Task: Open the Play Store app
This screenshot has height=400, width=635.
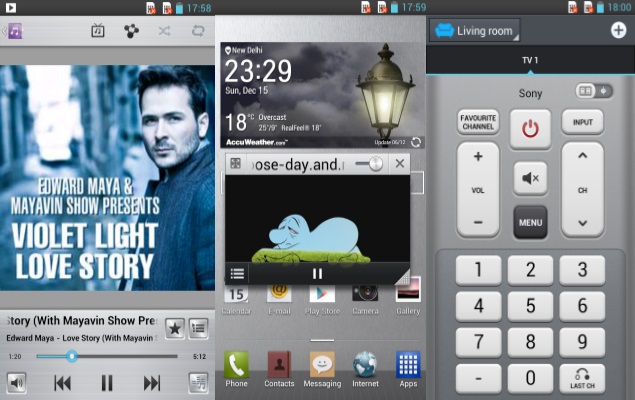Action: pyautogui.click(x=322, y=299)
